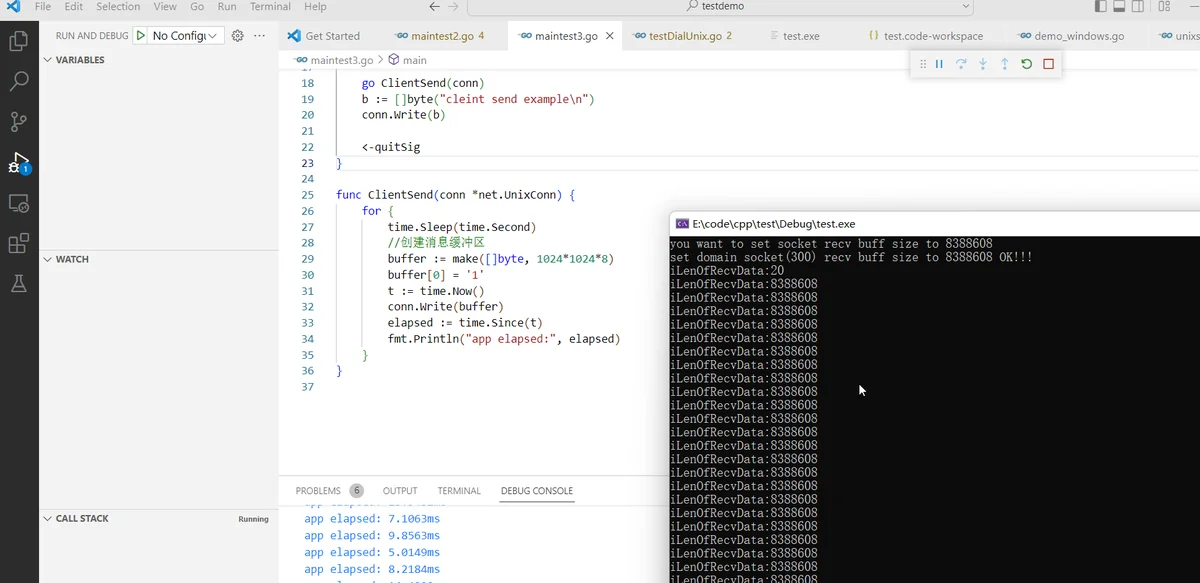Switch to the PROBLEMS panel tab
1200x583 pixels.
318,491
